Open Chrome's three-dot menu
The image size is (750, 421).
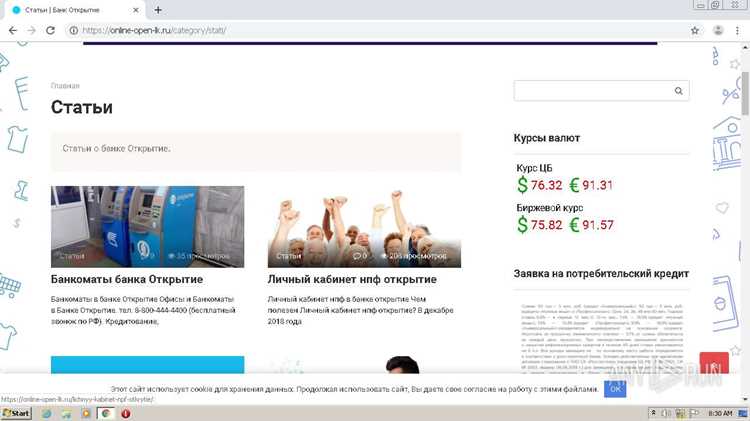click(737, 30)
